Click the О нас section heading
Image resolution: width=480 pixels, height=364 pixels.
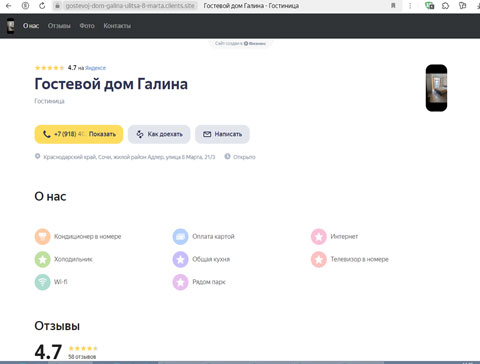click(x=50, y=196)
